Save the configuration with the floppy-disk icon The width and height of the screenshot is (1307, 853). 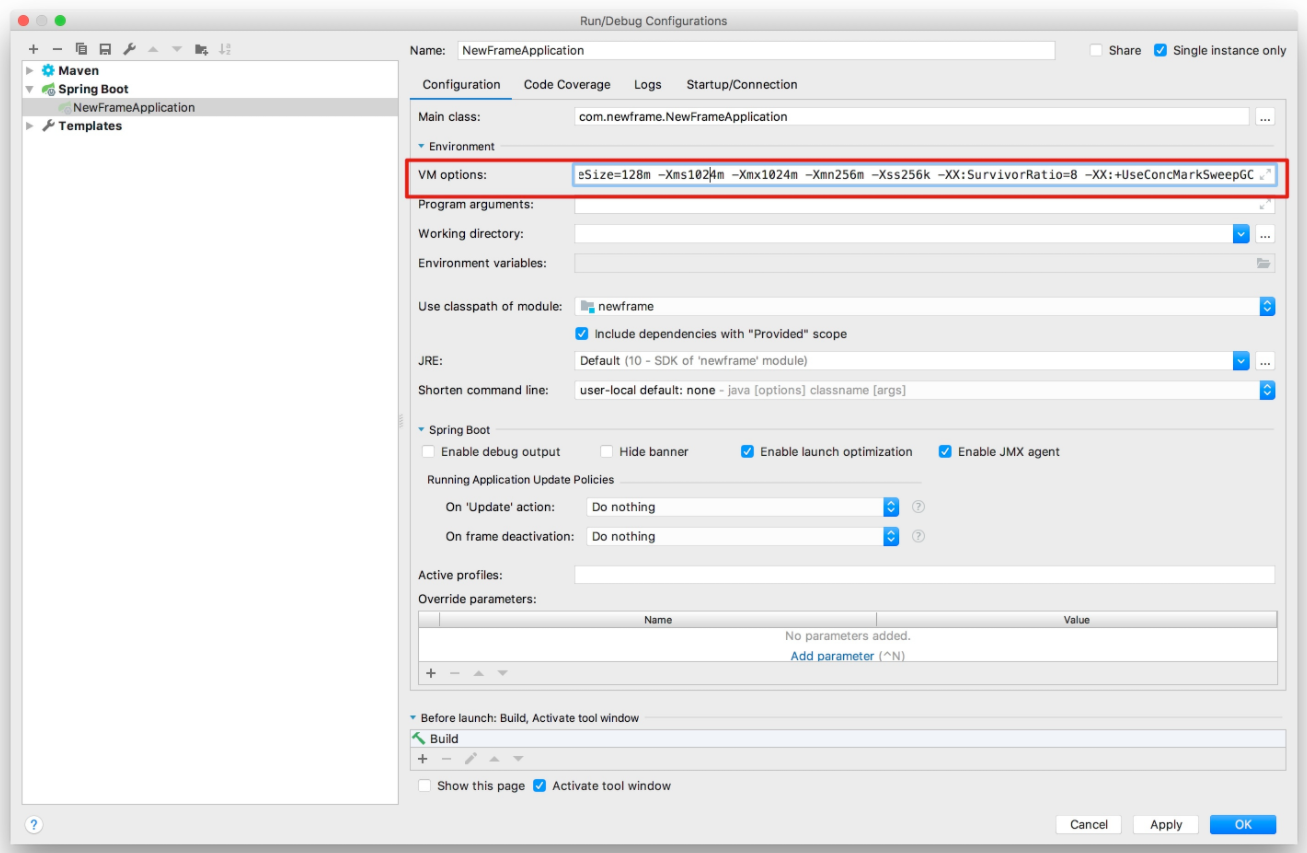coord(105,49)
